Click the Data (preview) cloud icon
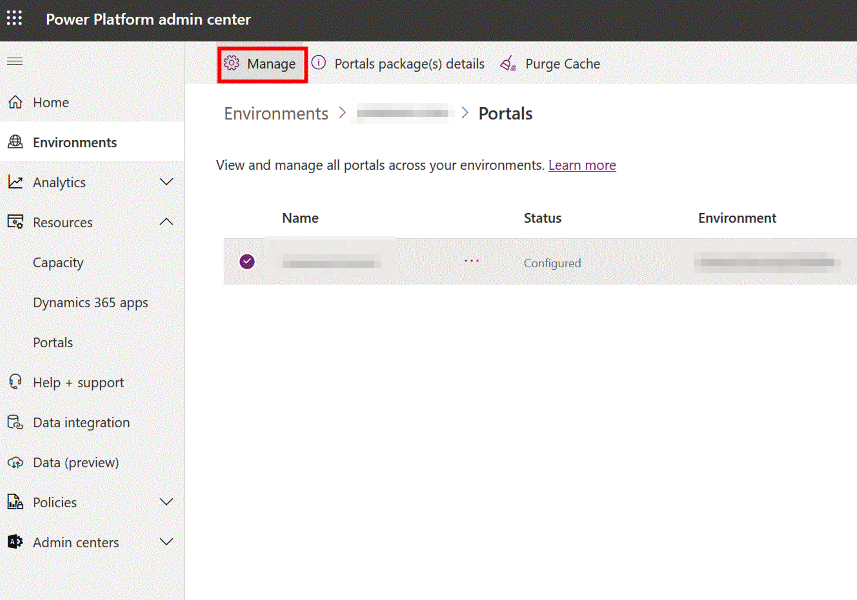Image resolution: width=857 pixels, height=600 pixels. pyautogui.click(x=15, y=462)
